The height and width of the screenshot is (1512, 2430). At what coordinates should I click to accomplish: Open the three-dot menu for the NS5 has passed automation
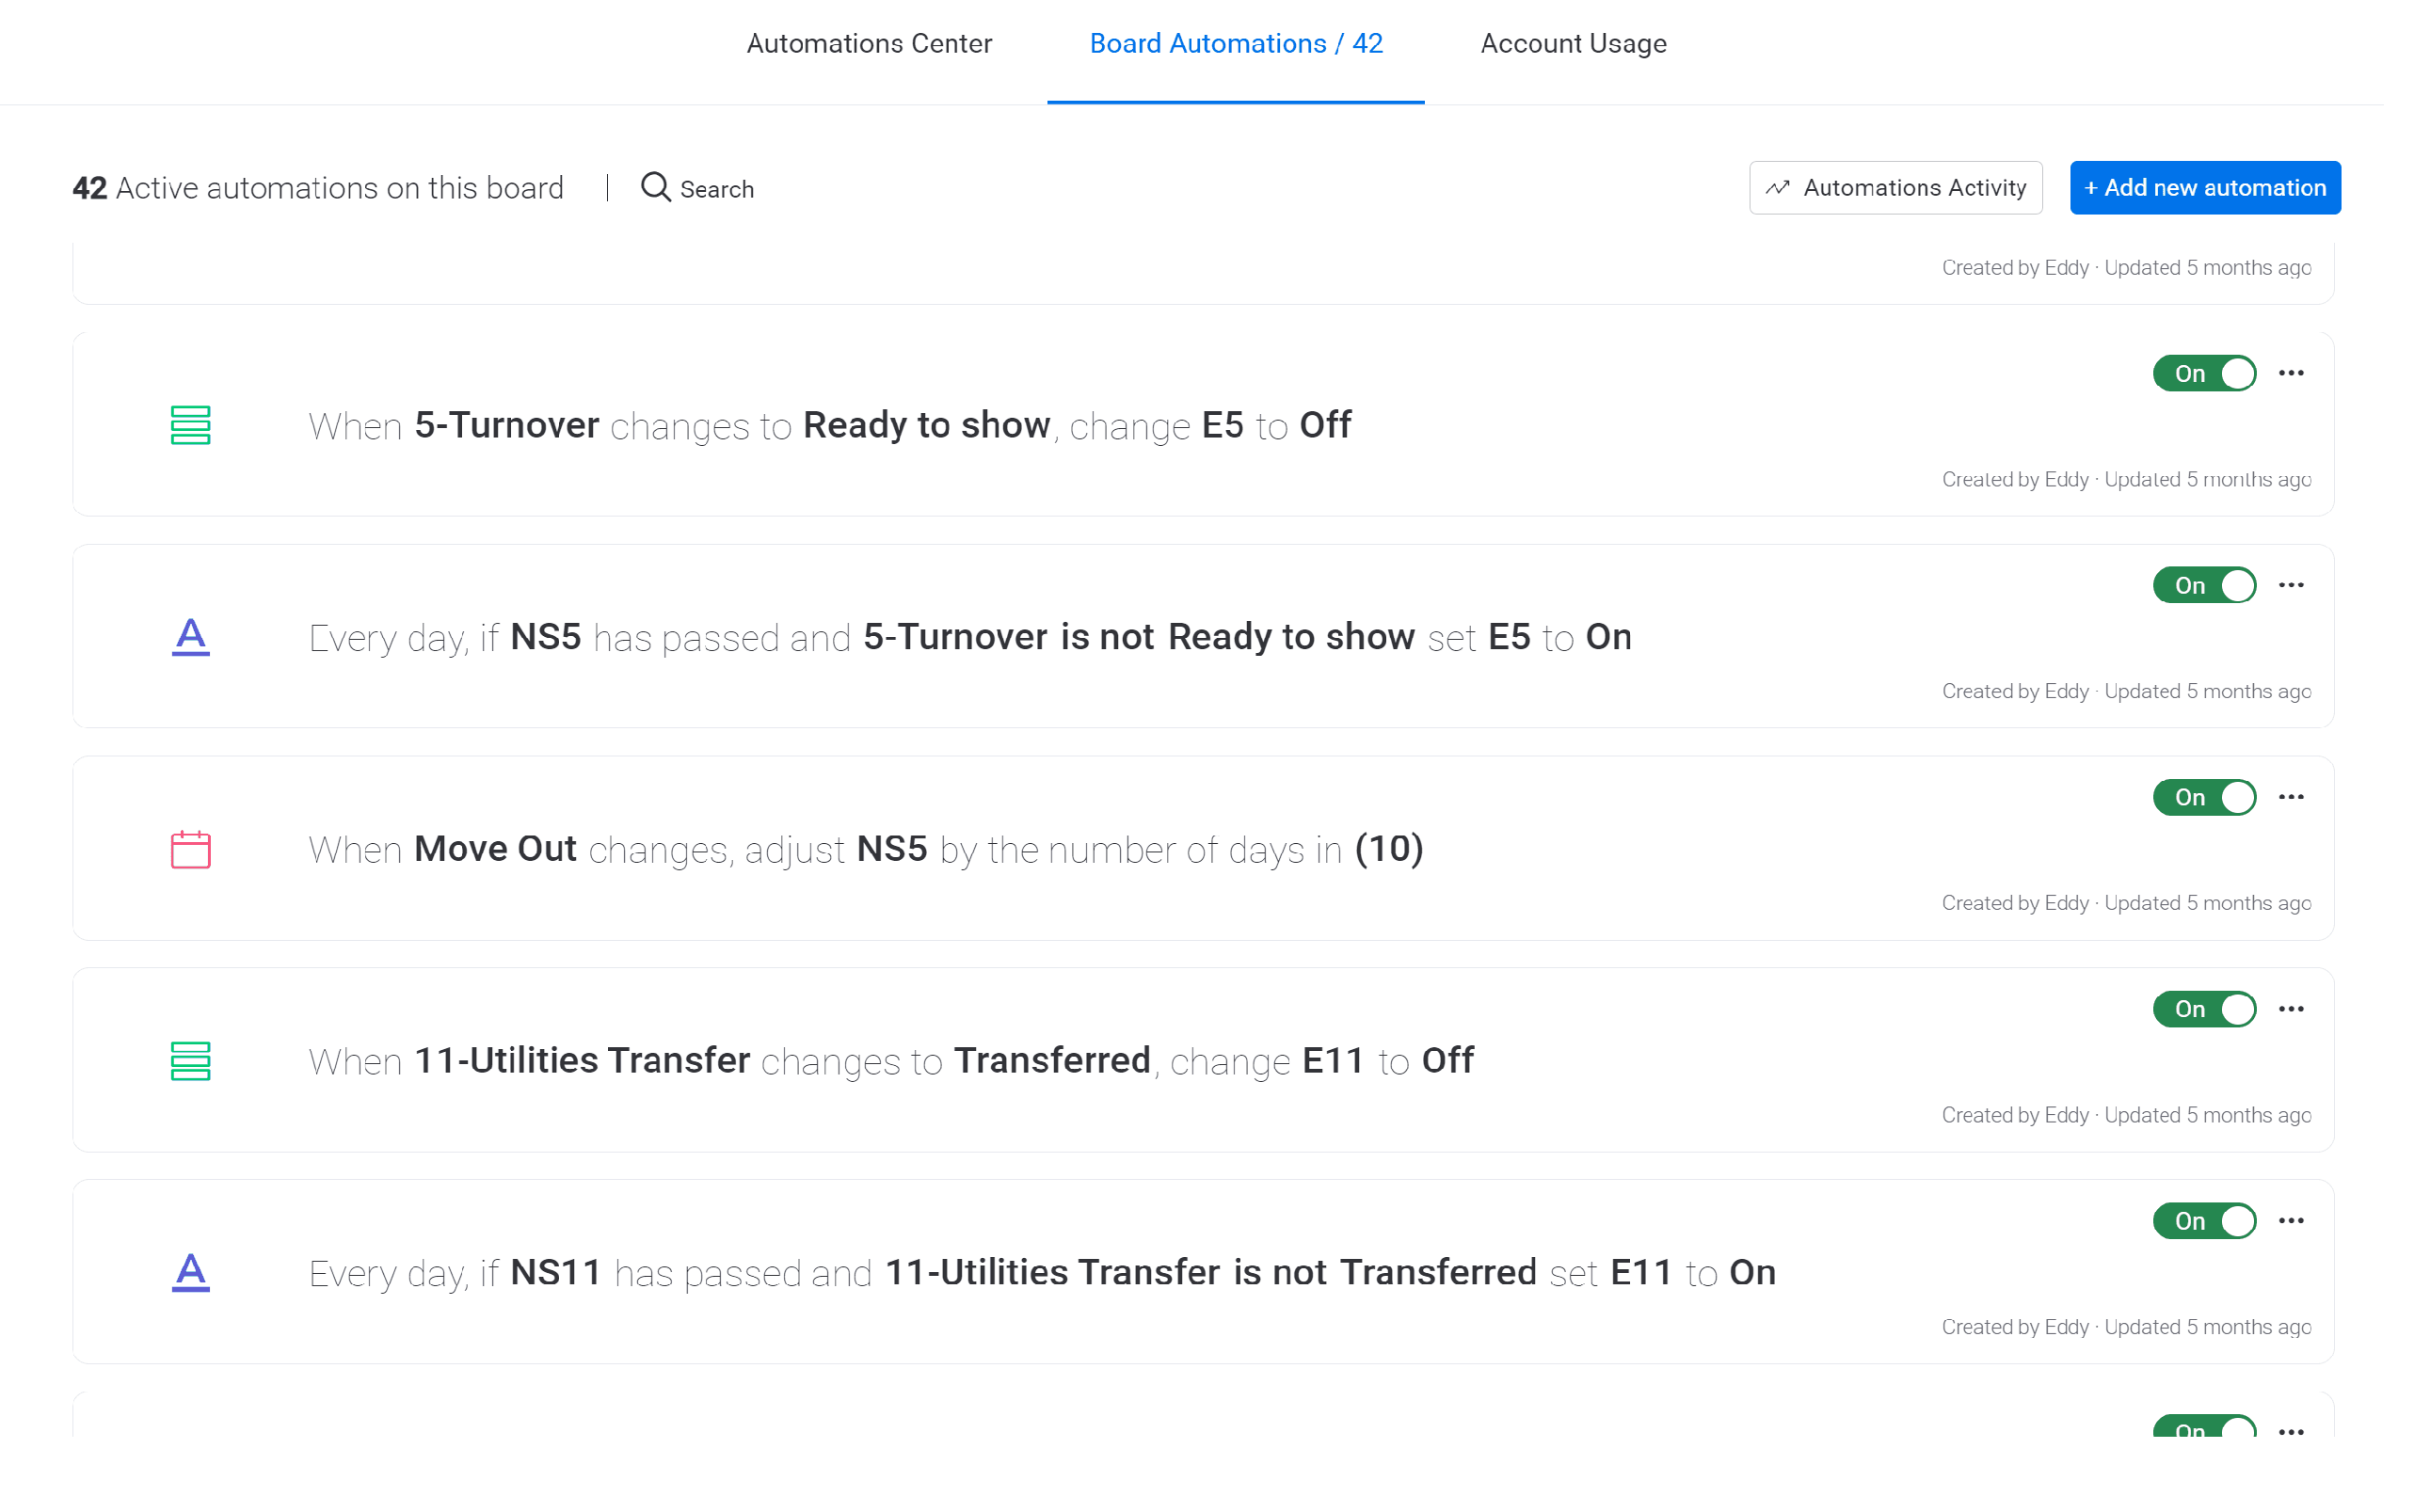click(x=2291, y=585)
